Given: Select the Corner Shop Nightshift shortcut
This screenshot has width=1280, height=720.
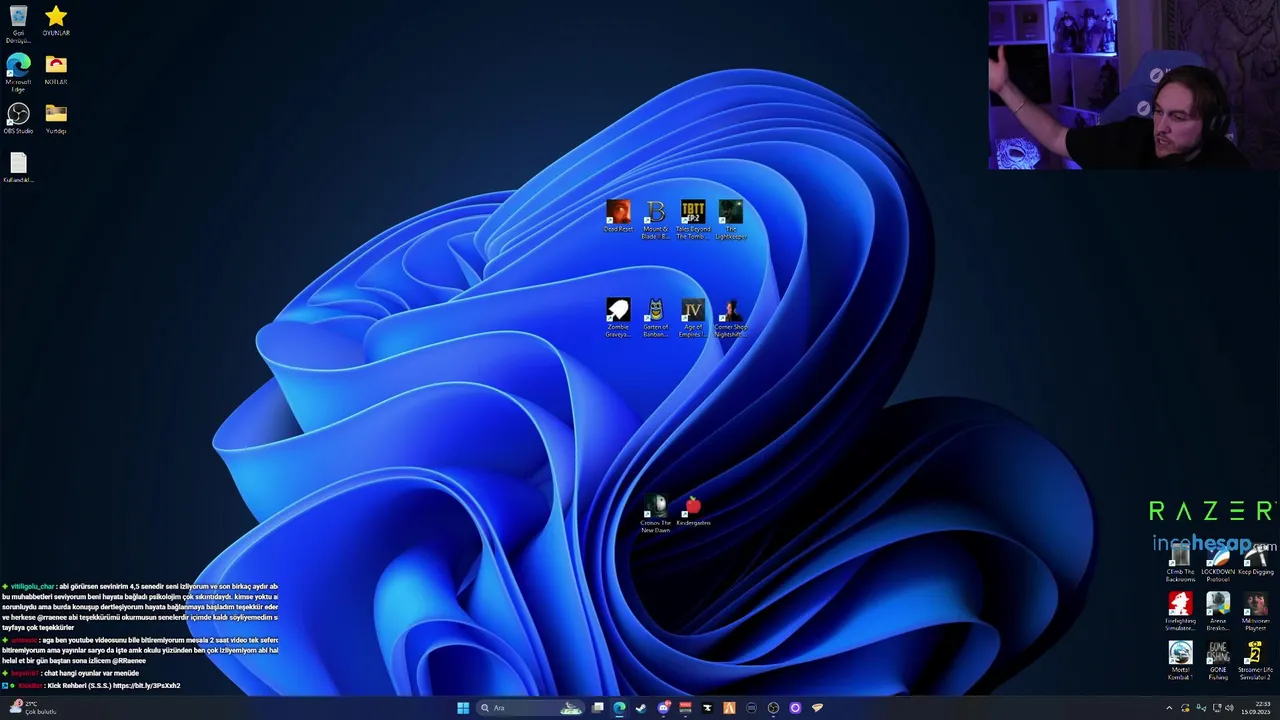Looking at the screenshot, I should pyautogui.click(x=730, y=317).
